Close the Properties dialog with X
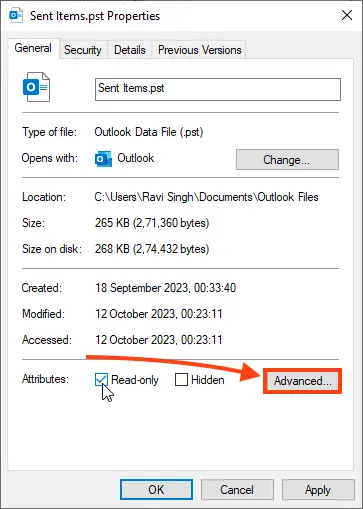This screenshot has width=363, height=509. (x=347, y=15)
